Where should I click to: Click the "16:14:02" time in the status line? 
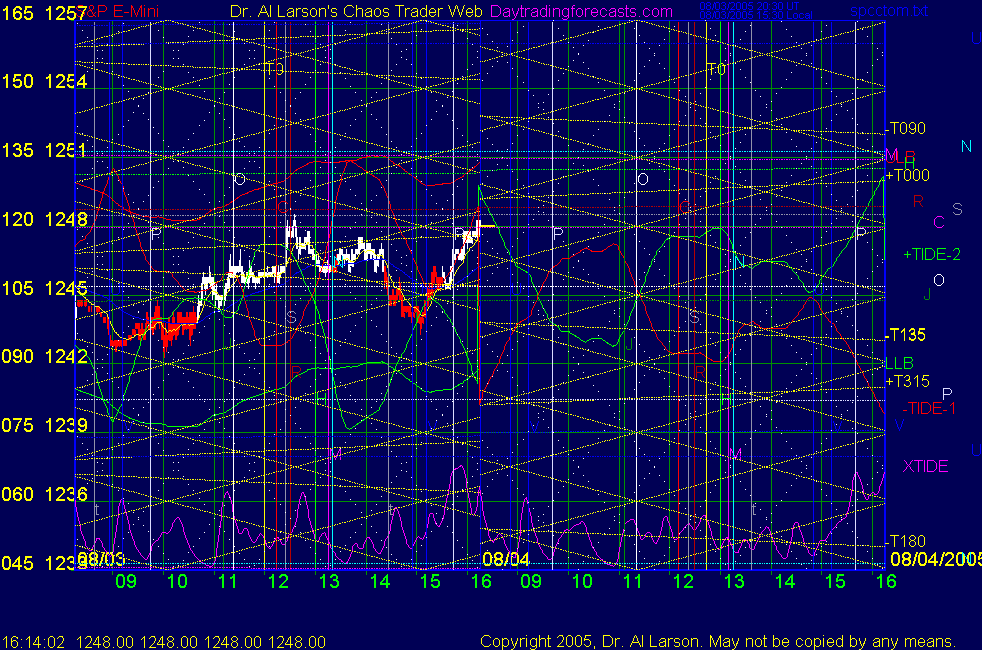pyautogui.click(x=34, y=642)
